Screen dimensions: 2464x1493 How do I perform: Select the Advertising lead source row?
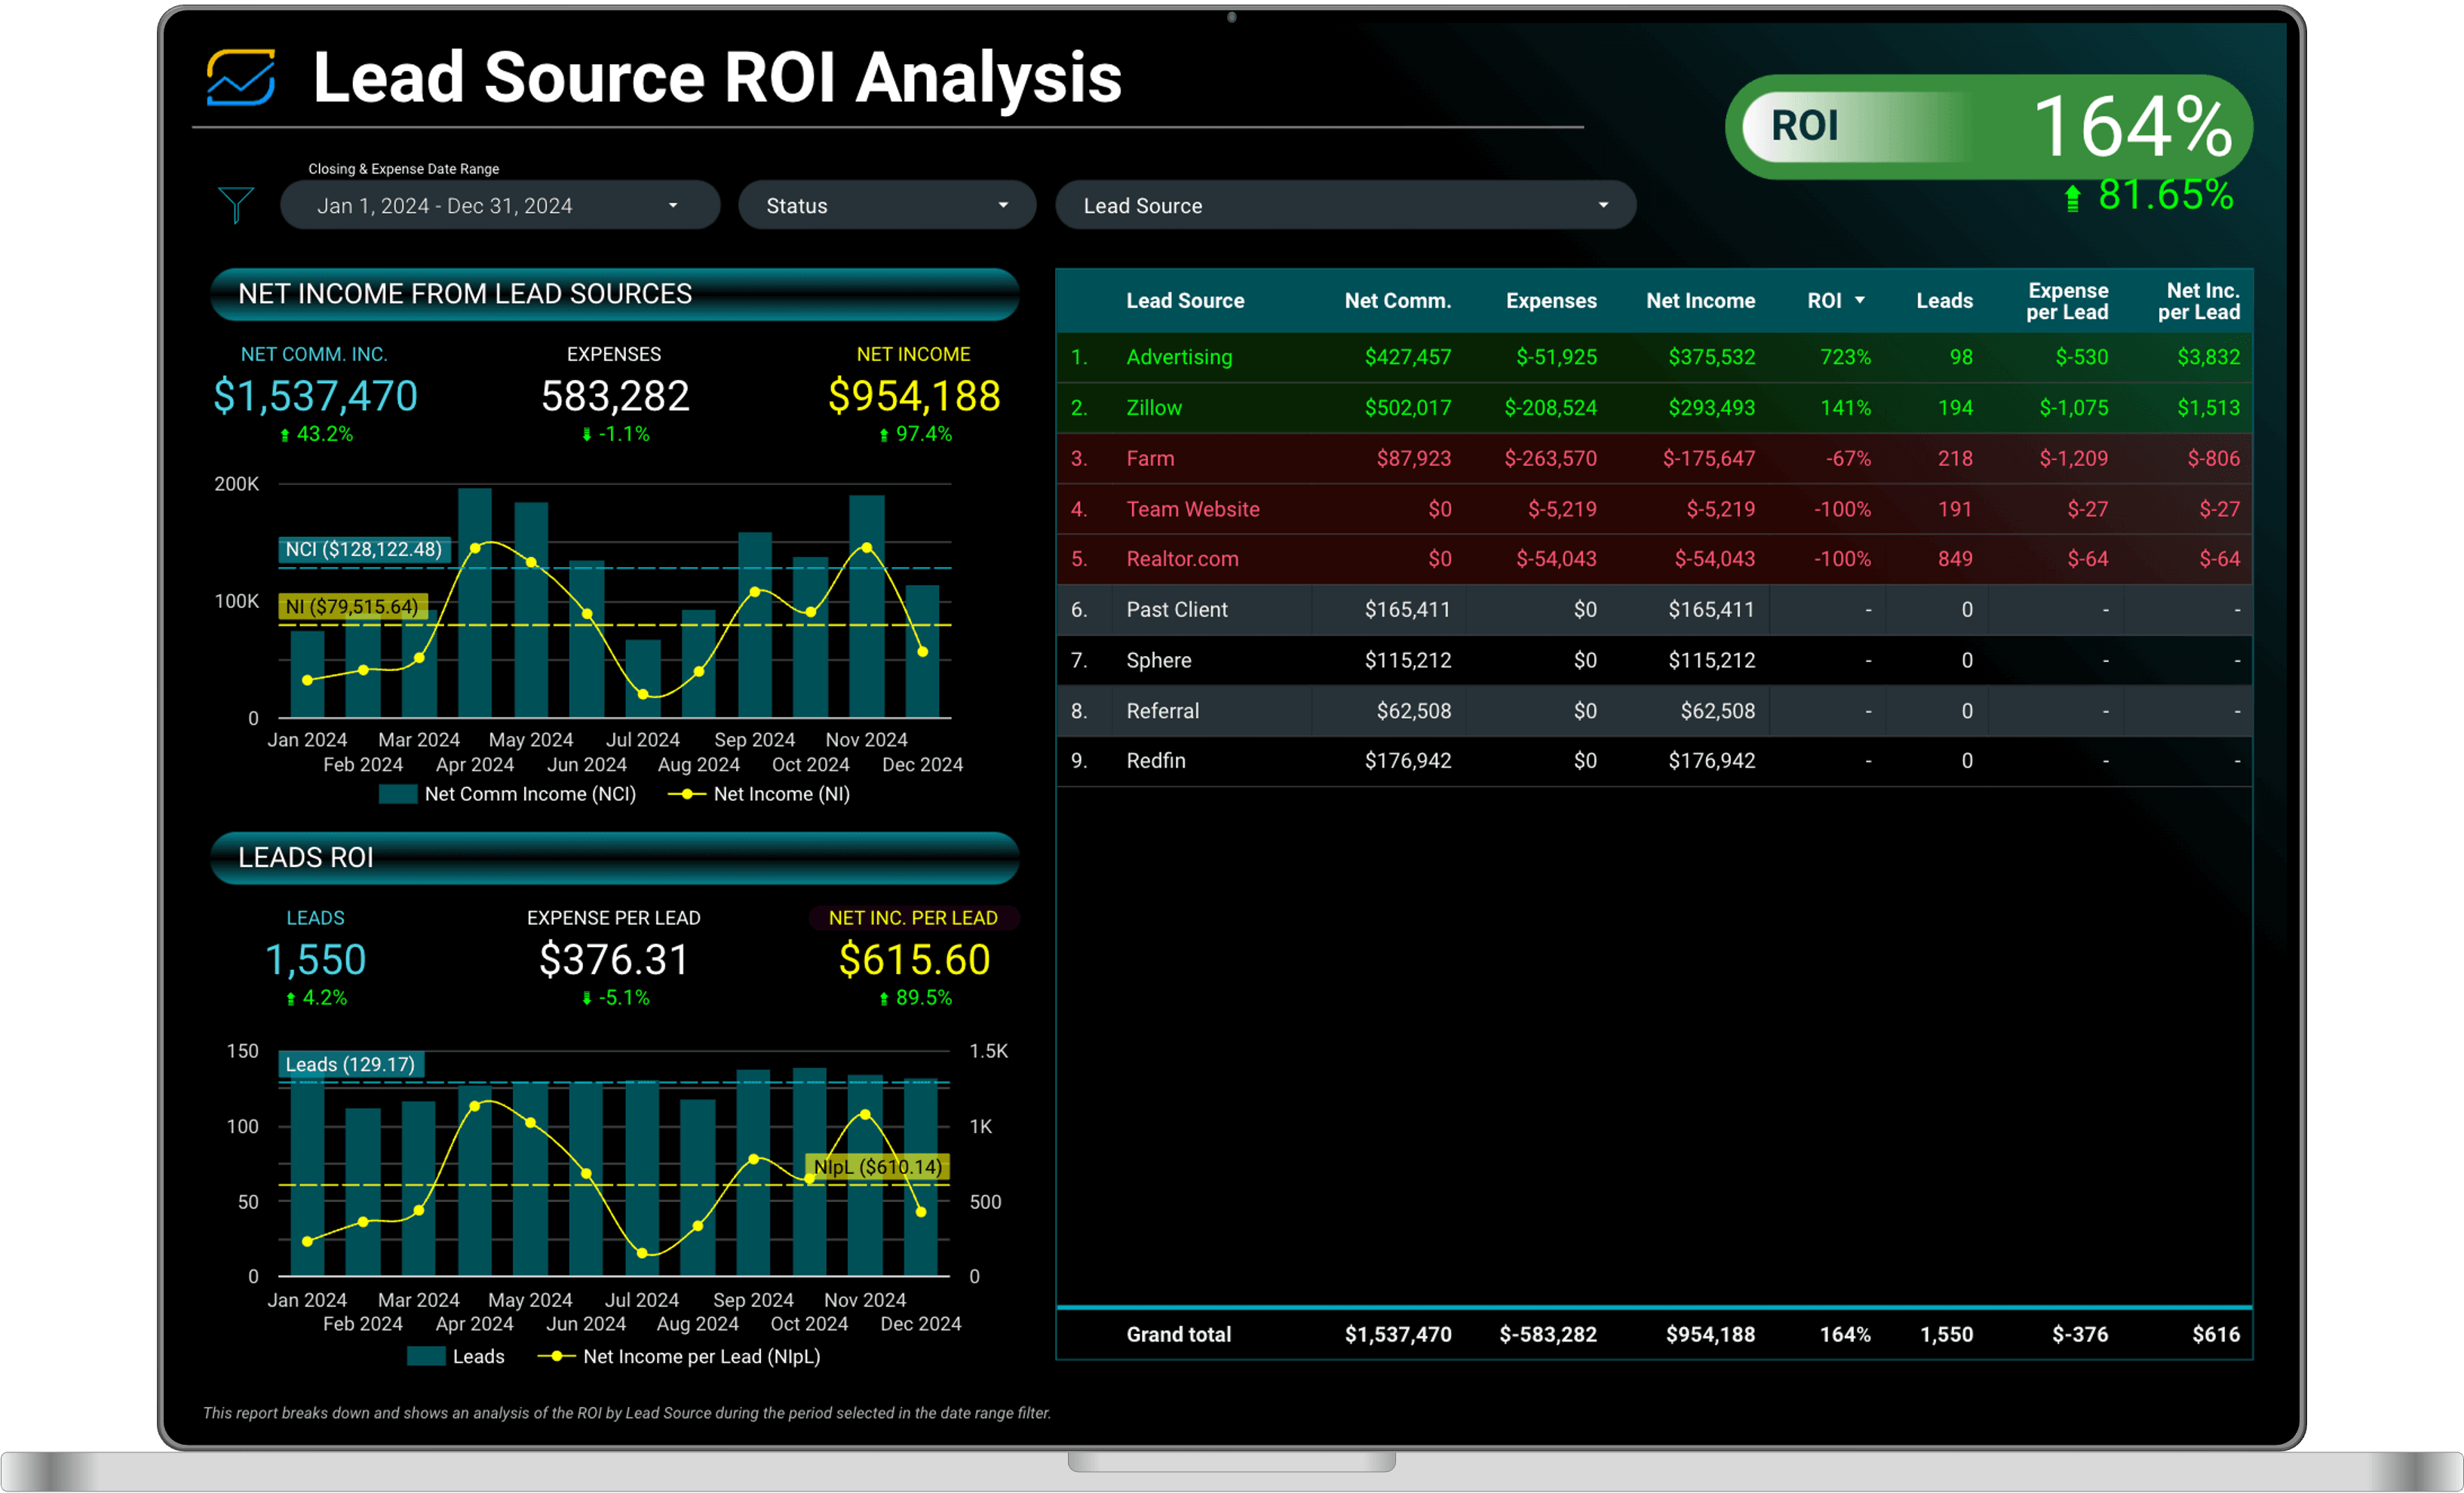click(1654, 357)
